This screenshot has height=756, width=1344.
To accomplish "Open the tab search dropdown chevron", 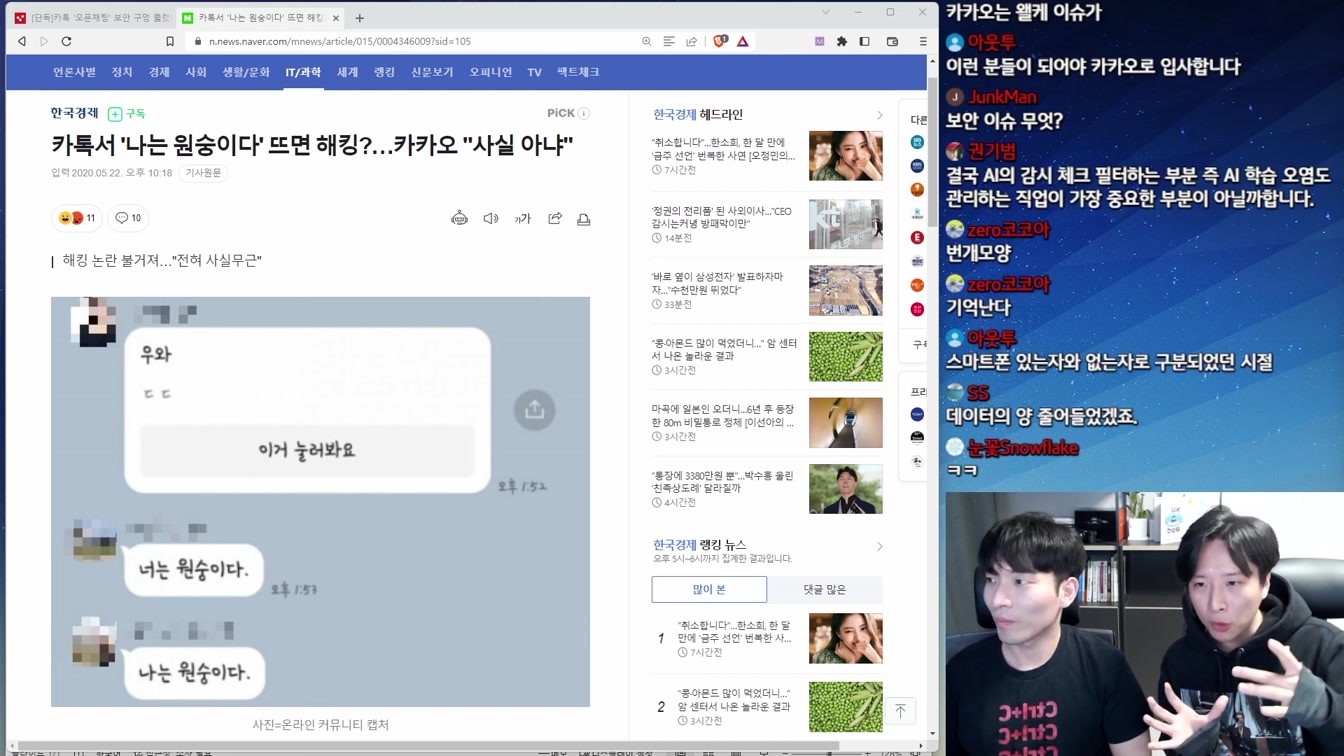I will tap(826, 13).
